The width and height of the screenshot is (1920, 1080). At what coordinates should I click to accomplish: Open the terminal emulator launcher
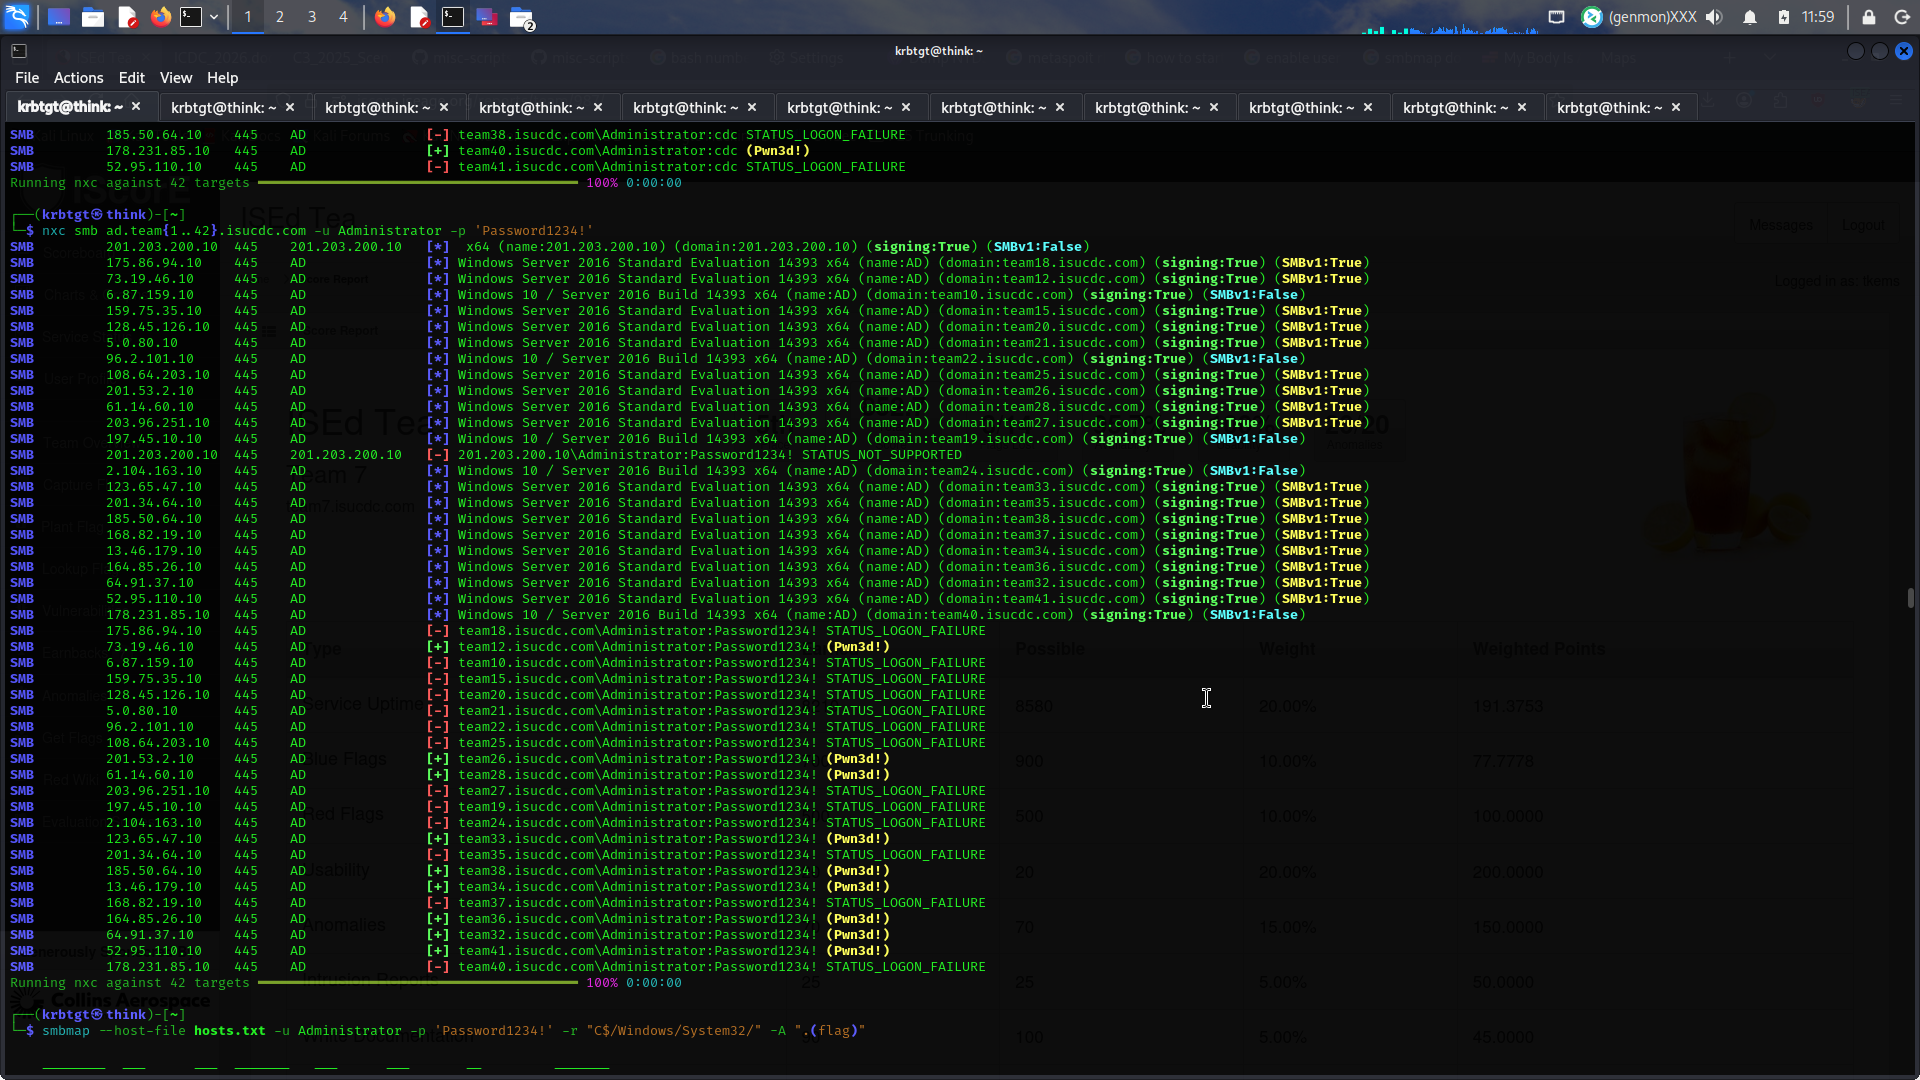tap(191, 17)
